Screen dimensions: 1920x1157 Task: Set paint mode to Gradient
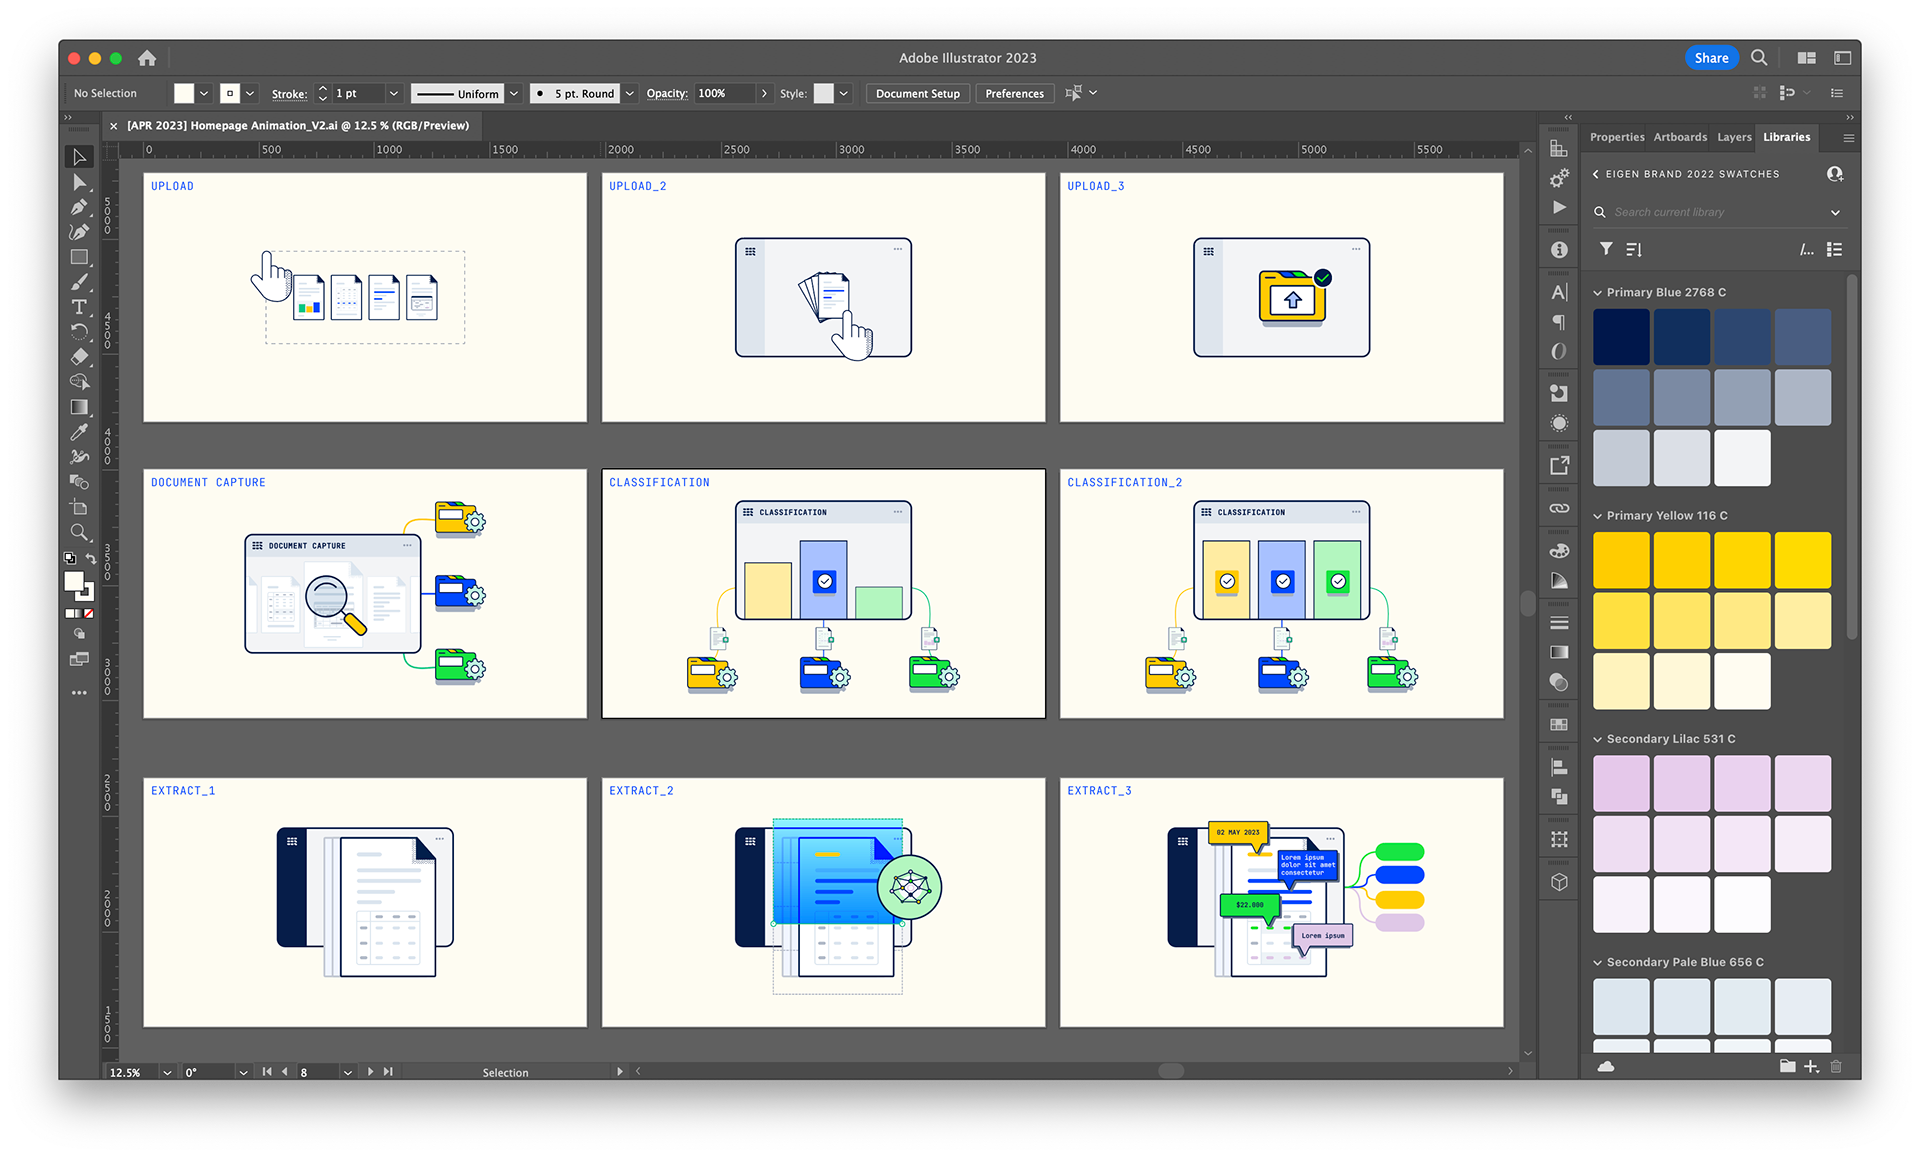coord(79,613)
